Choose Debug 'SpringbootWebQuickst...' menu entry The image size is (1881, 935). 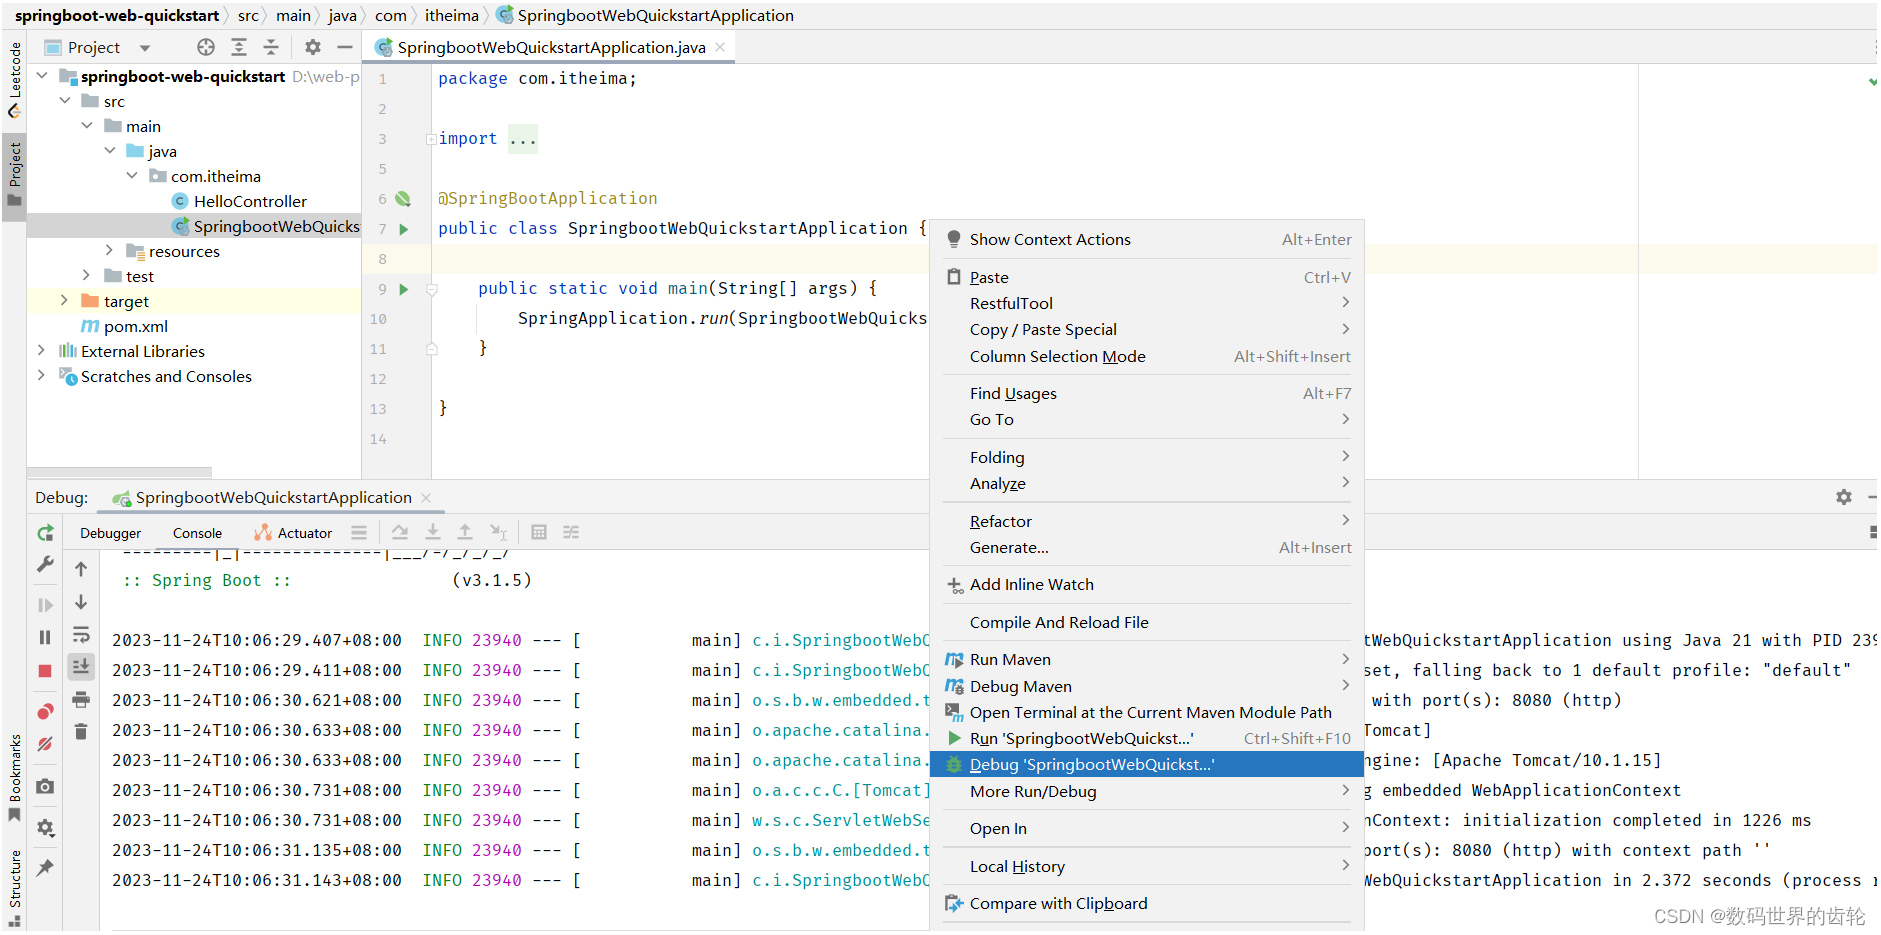(1147, 765)
